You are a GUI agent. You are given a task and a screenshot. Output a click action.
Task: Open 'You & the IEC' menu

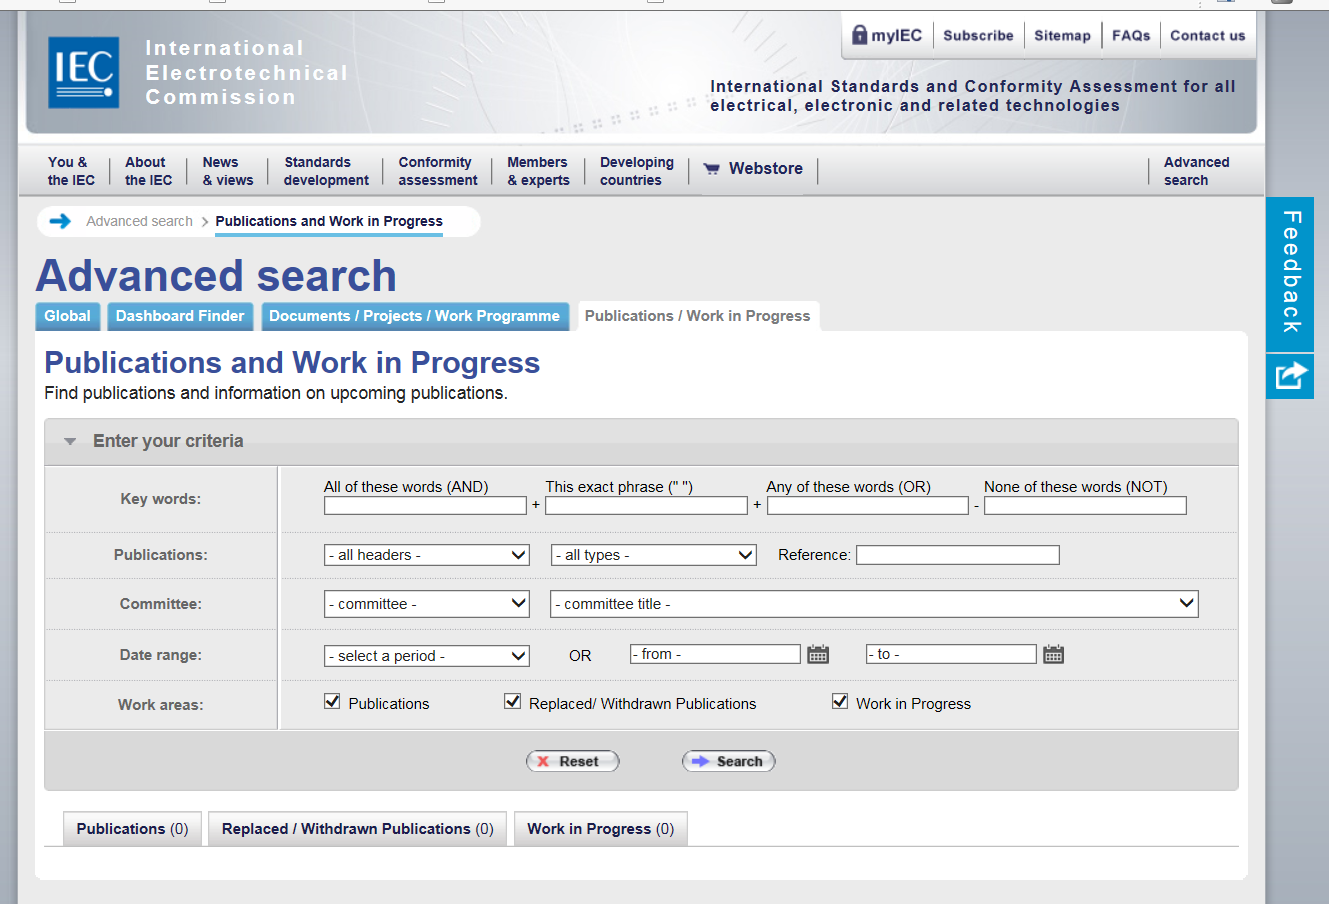[71, 171]
